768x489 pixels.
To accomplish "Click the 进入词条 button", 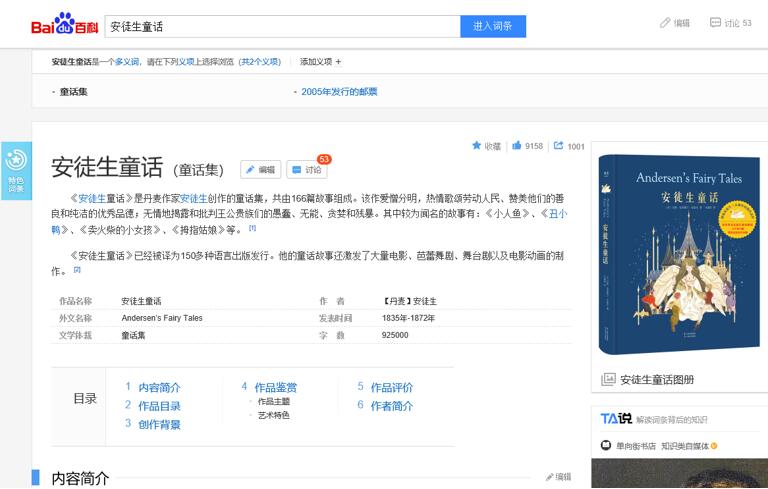I will [493, 26].
